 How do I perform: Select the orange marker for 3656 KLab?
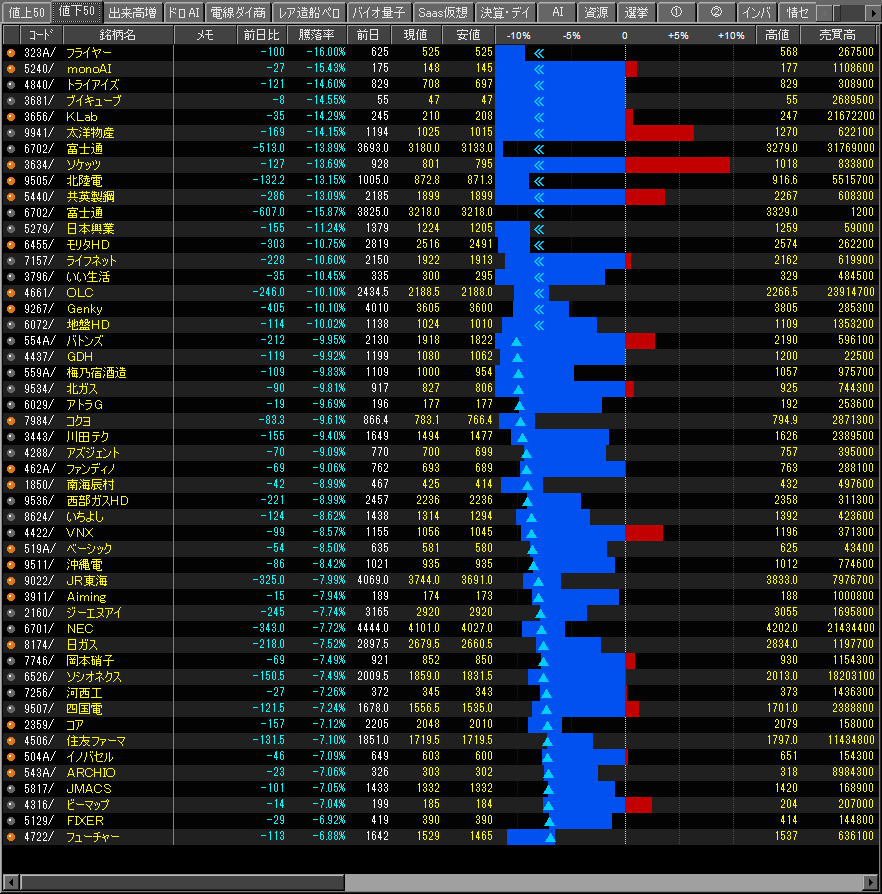pos(11,116)
